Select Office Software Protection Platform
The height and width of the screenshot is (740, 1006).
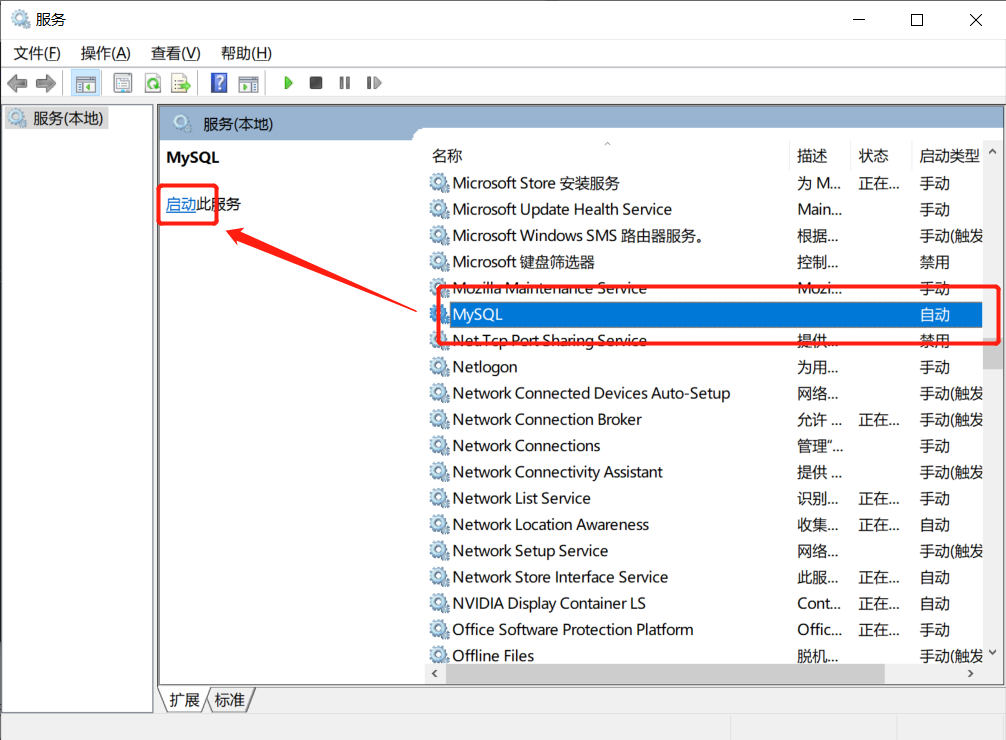[705, 630]
